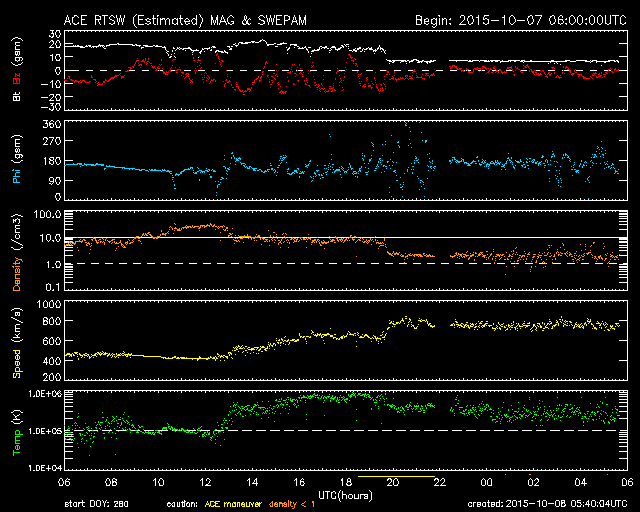Click the '1000' tick on Speed axis
The image size is (640, 512).
(x=49, y=305)
